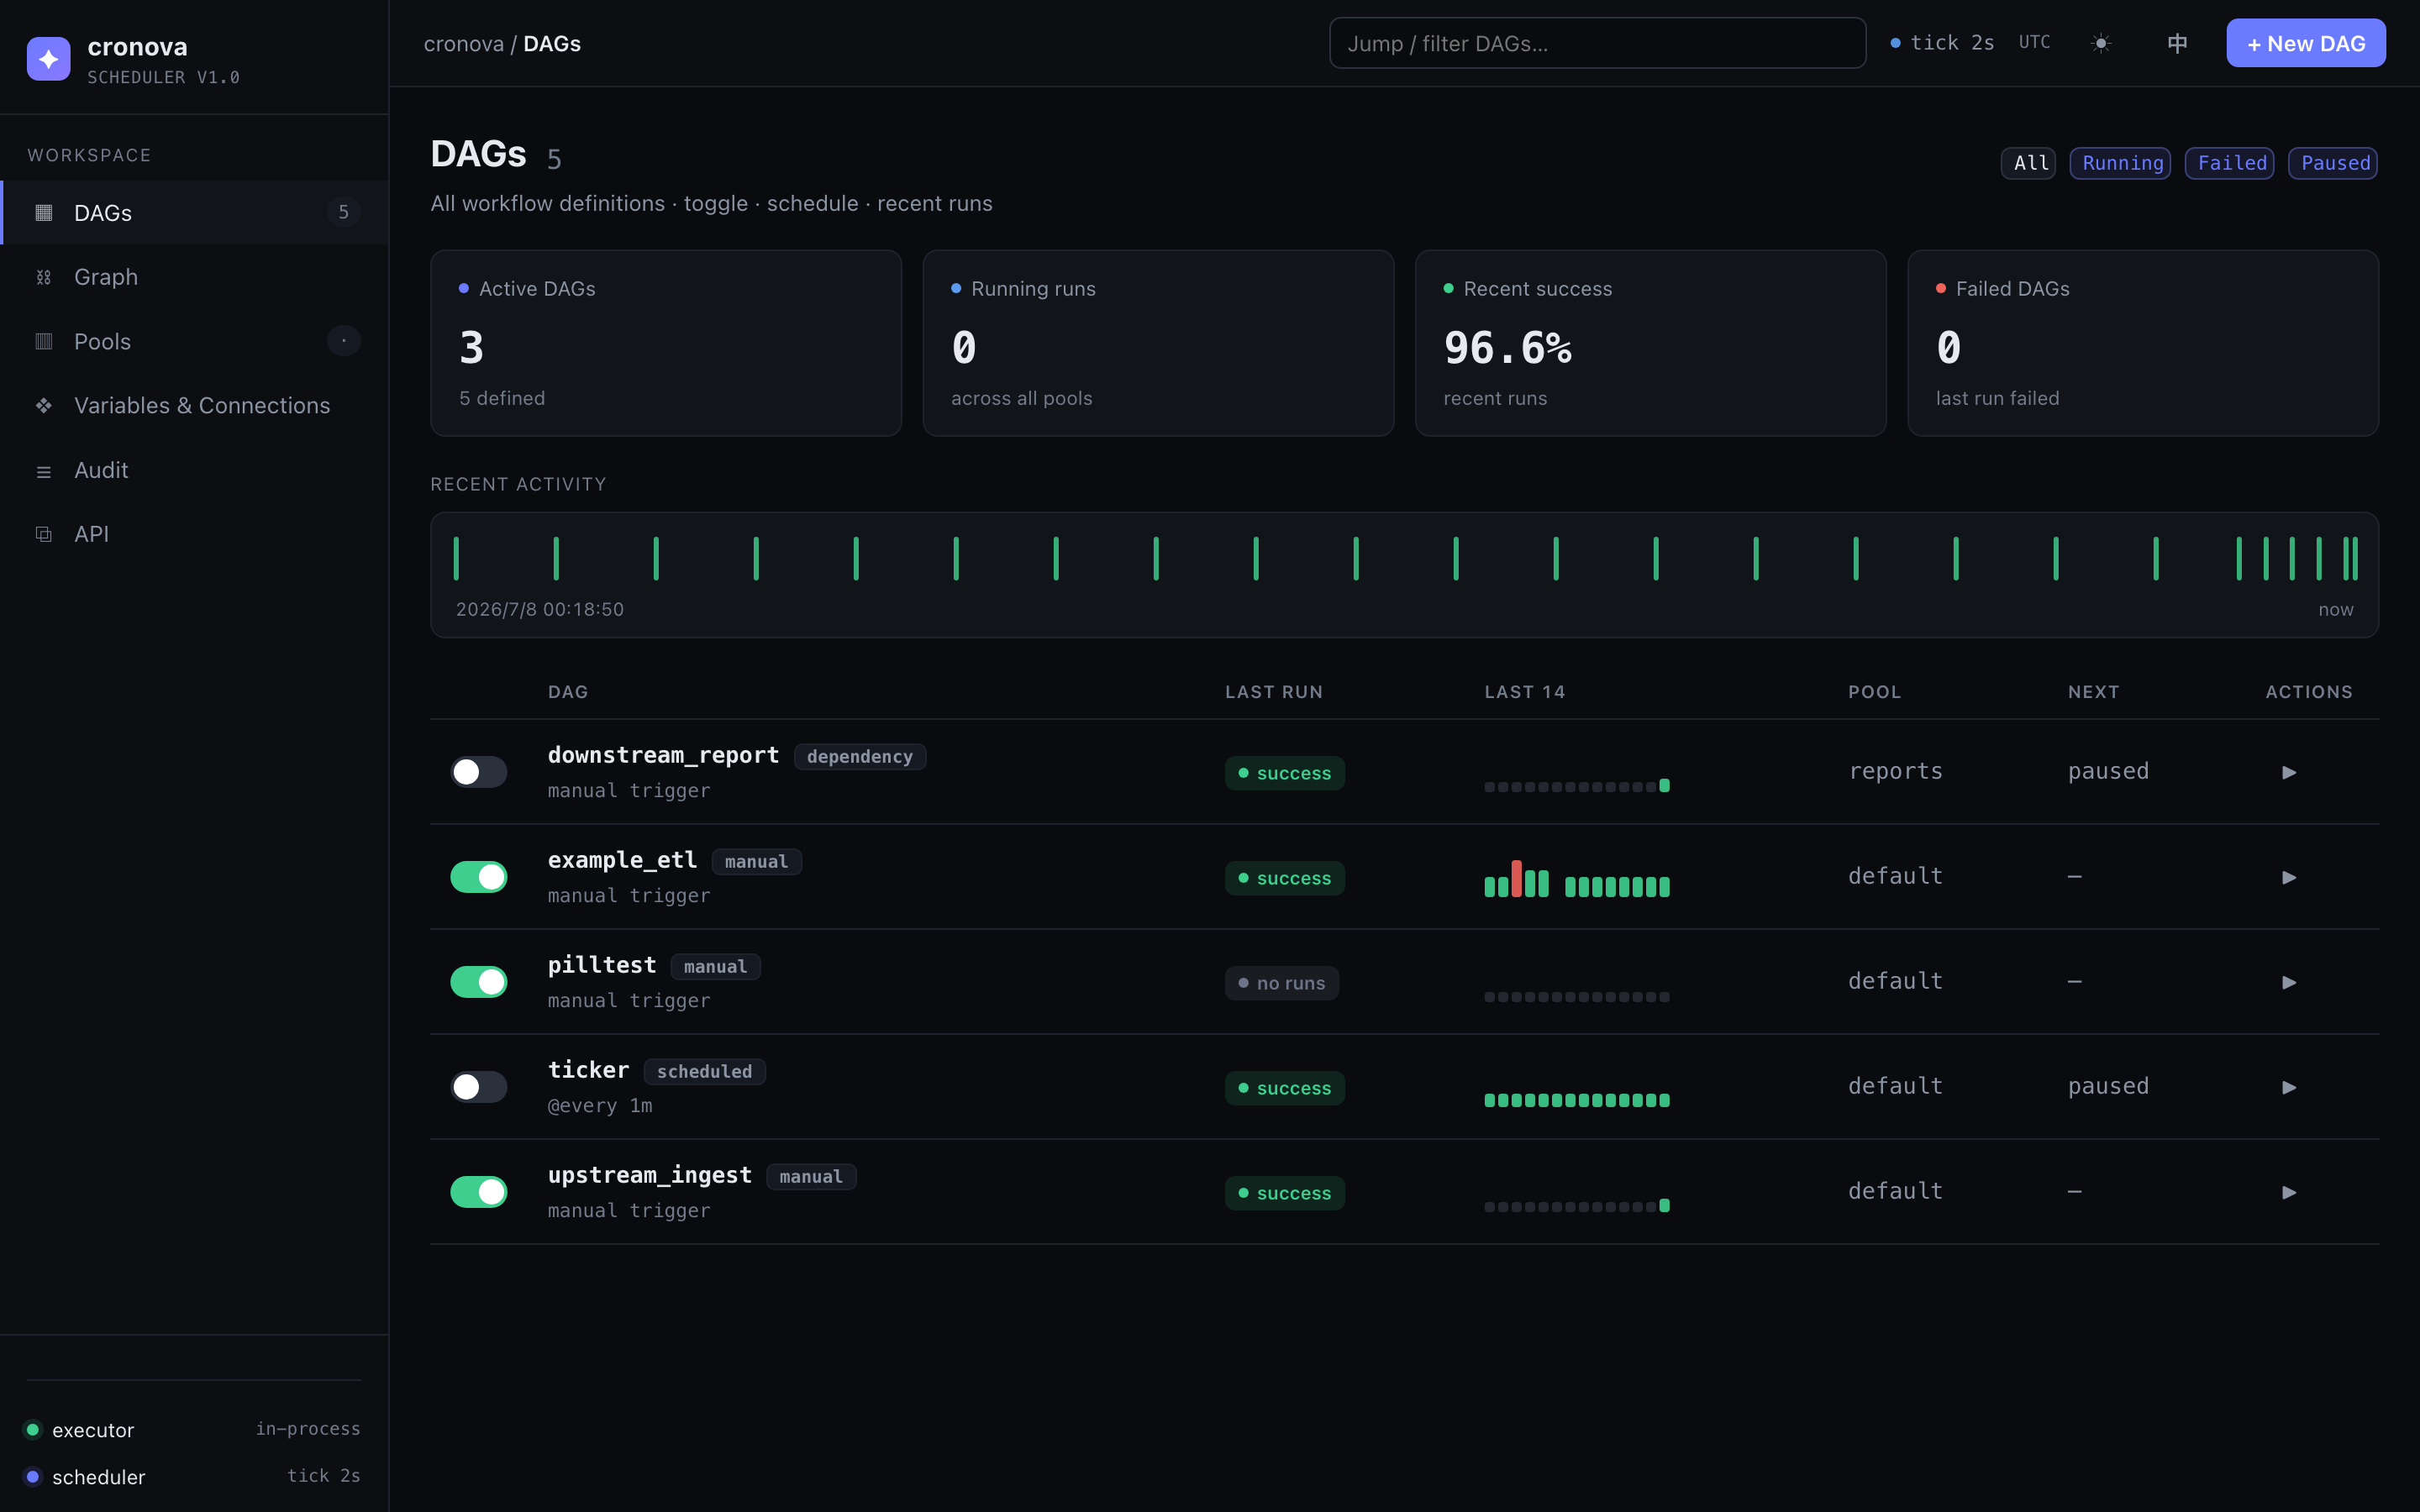2420x1512 pixels.
Task: Open the Graph page
Action: 194,277
